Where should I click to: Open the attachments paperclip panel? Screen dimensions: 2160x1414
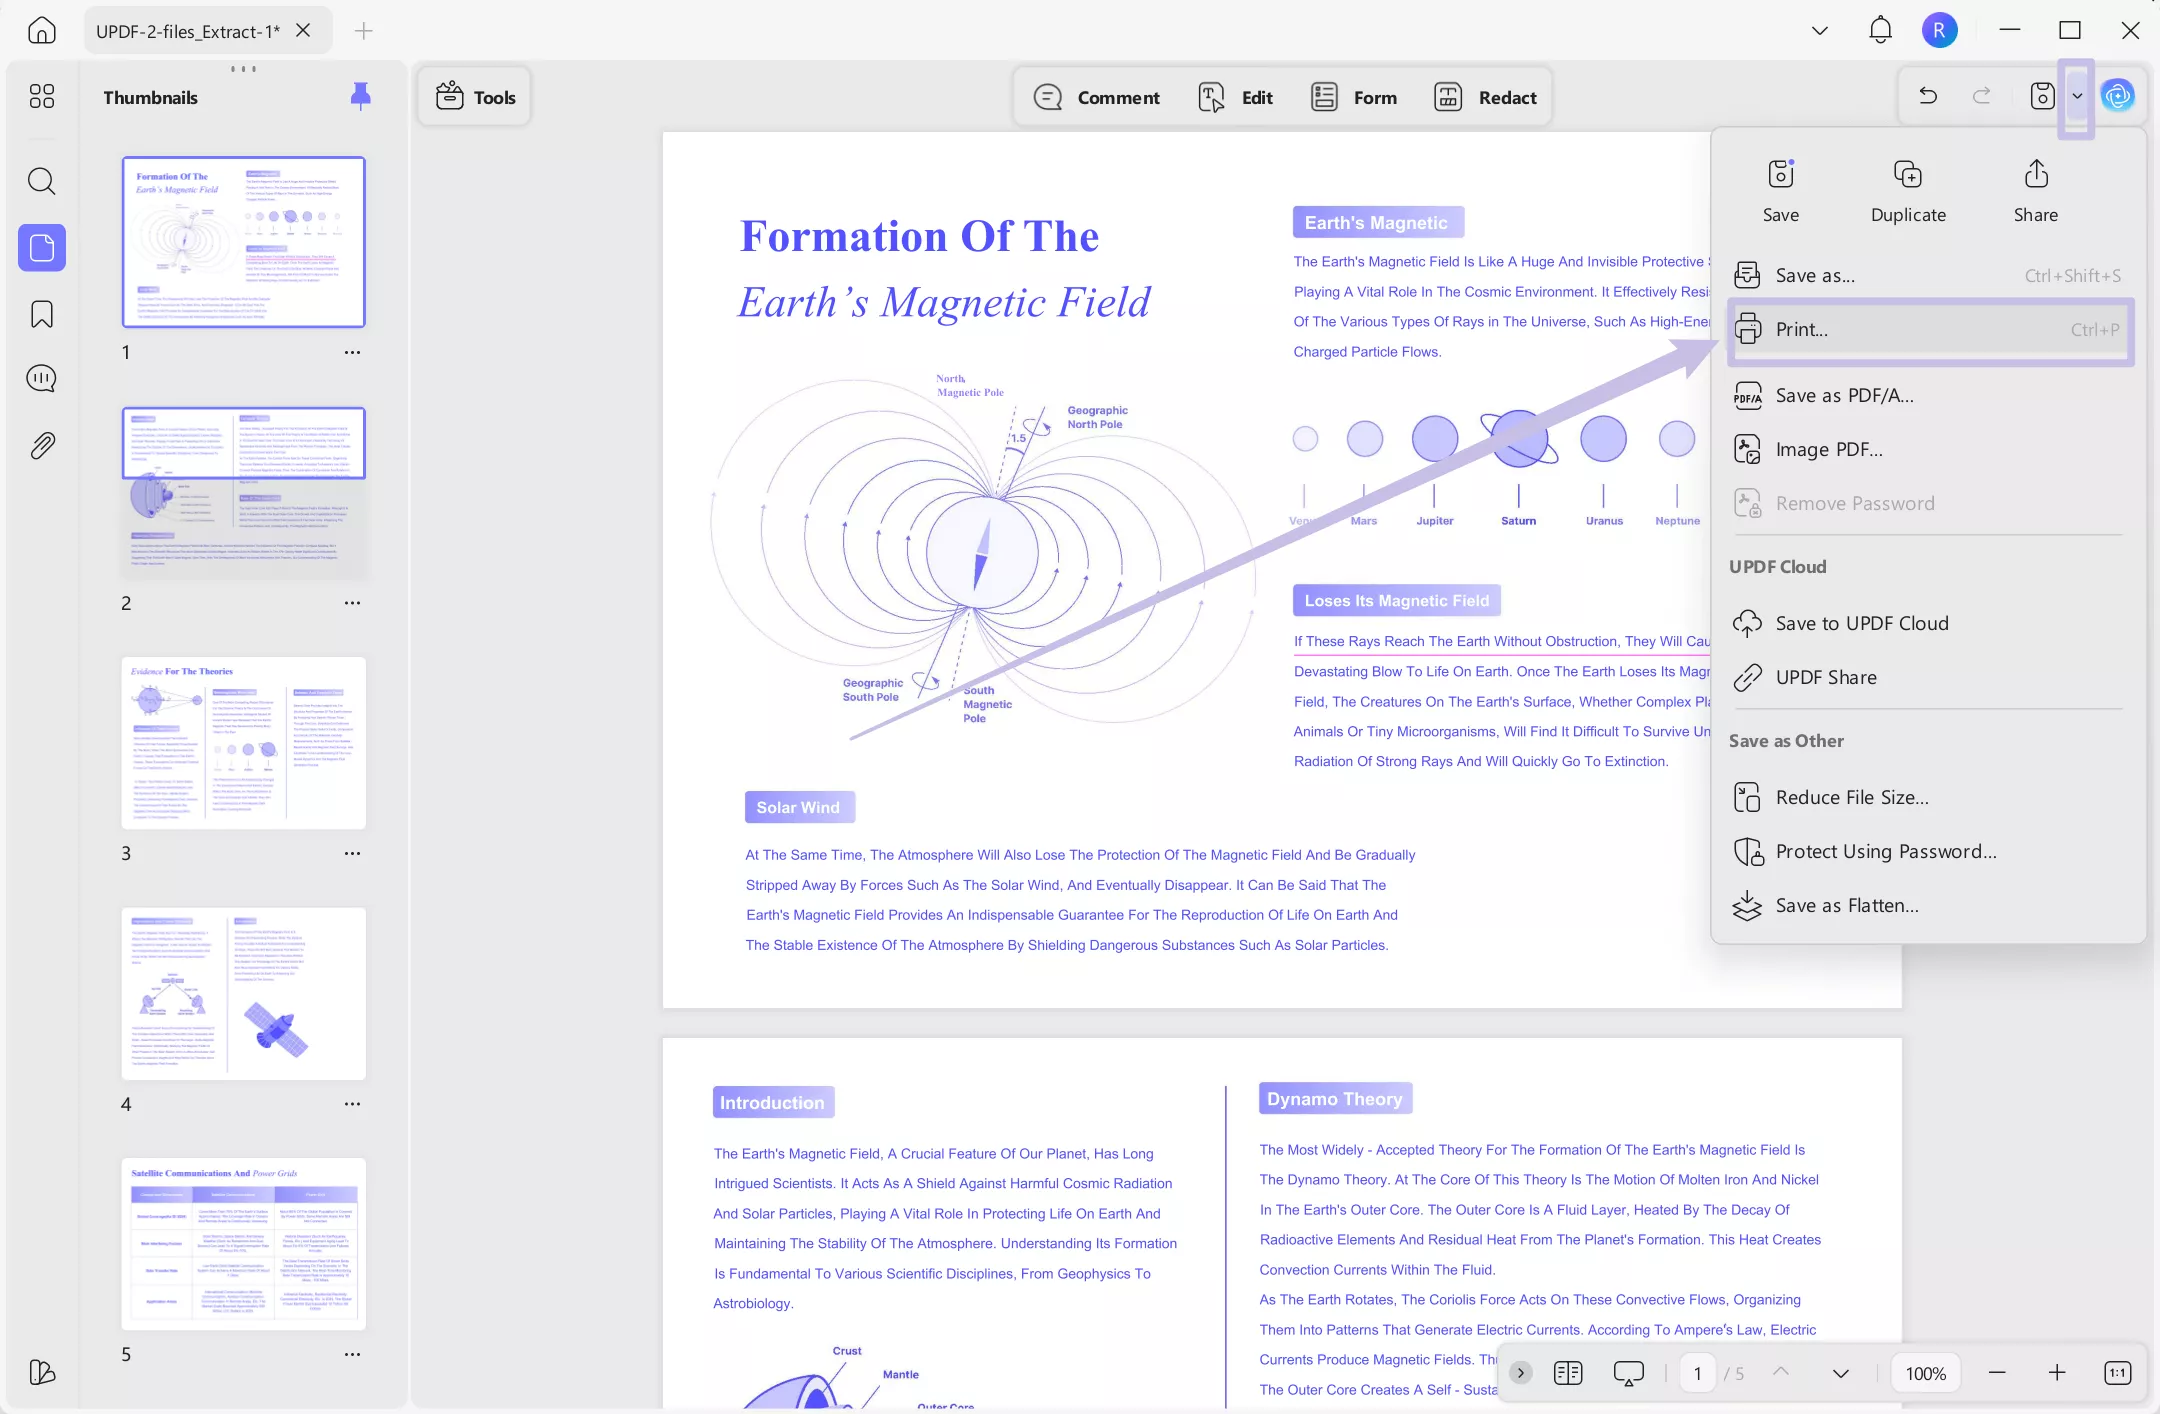pos(41,445)
